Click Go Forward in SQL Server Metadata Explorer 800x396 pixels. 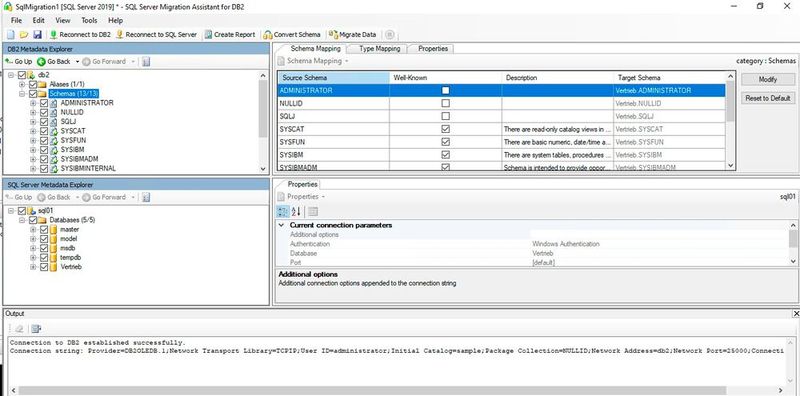coord(104,197)
